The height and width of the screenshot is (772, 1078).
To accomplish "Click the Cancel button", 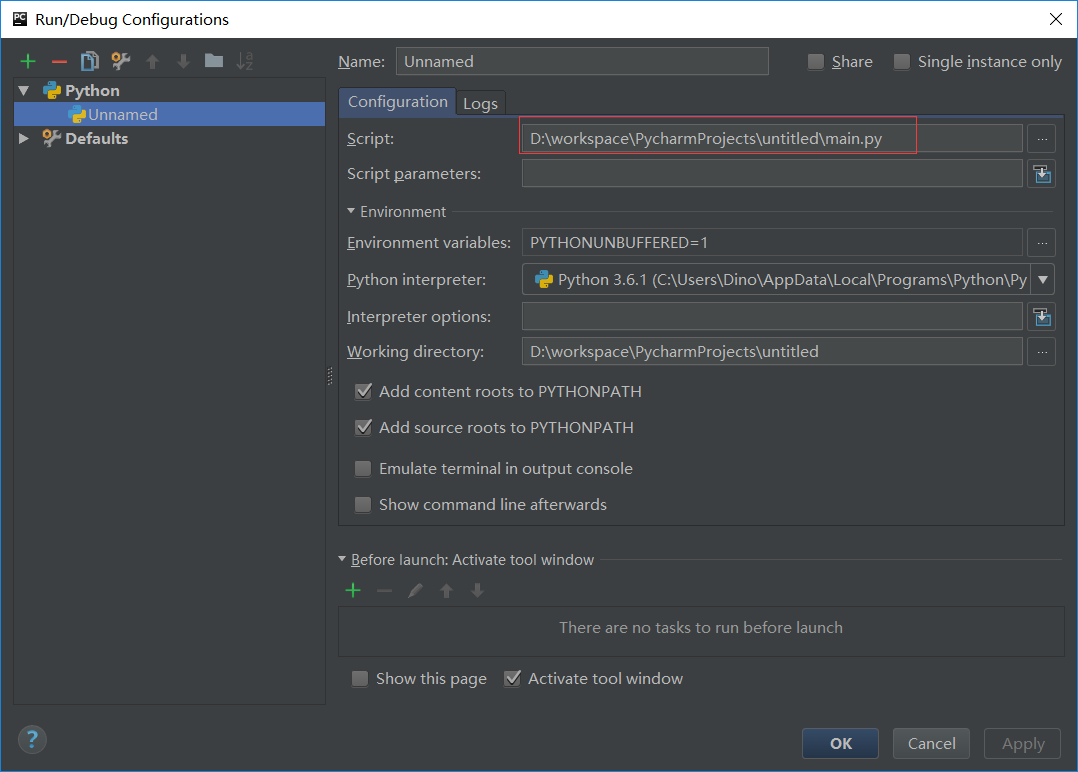I will (931, 744).
